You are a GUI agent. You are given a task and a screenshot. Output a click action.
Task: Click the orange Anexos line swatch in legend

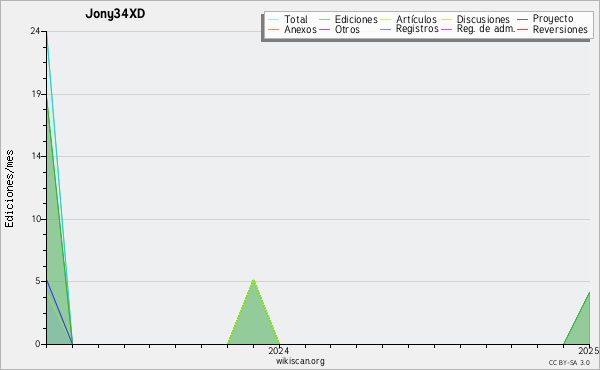click(x=274, y=29)
